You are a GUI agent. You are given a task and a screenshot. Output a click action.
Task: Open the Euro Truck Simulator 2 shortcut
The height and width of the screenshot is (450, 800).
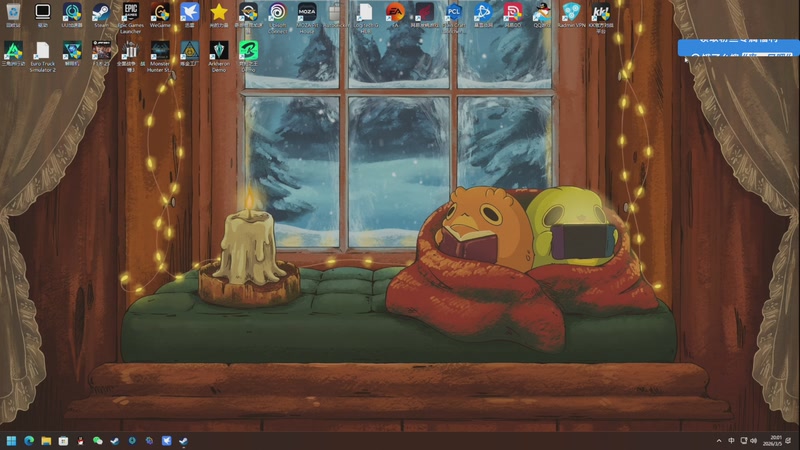coord(42,57)
